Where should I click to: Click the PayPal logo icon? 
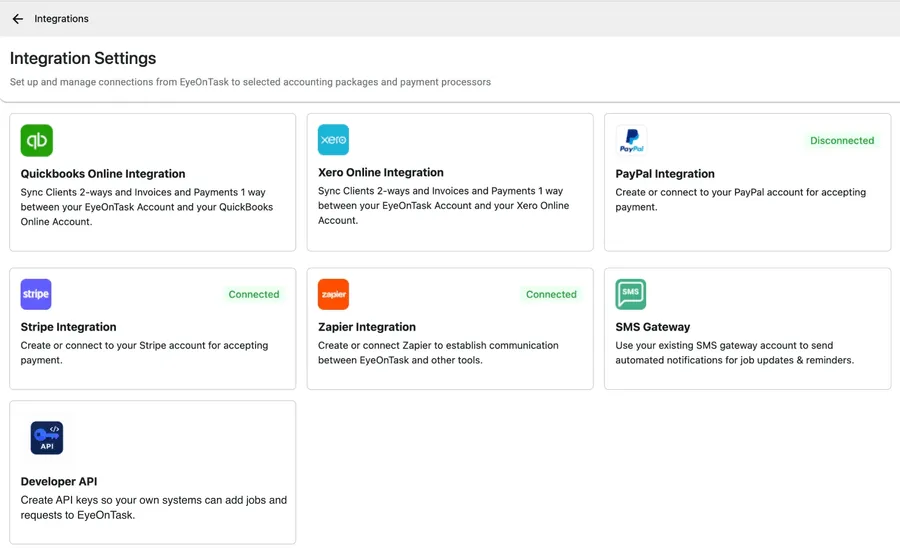pyautogui.click(x=631, y=140)
